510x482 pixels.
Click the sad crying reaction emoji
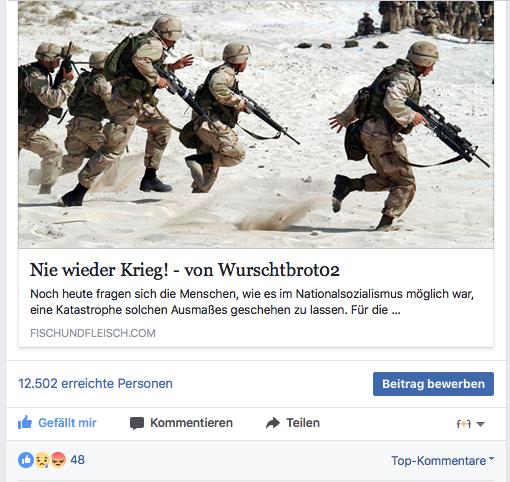coord(42,460)
